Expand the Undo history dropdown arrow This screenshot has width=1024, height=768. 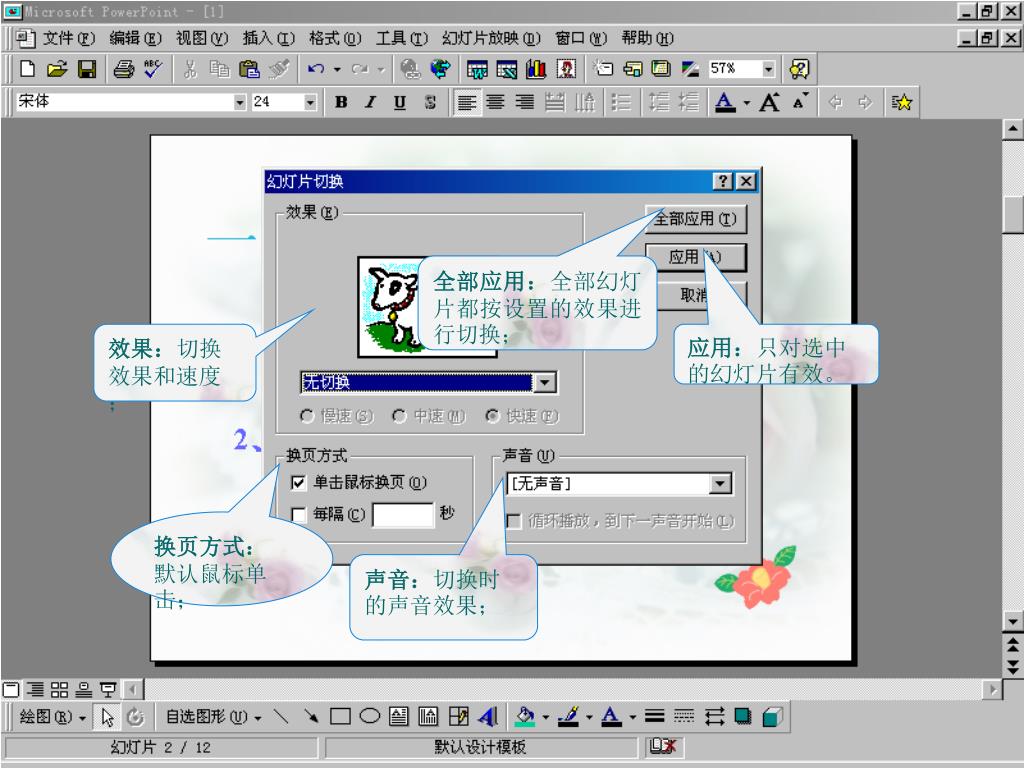point(338,69)
